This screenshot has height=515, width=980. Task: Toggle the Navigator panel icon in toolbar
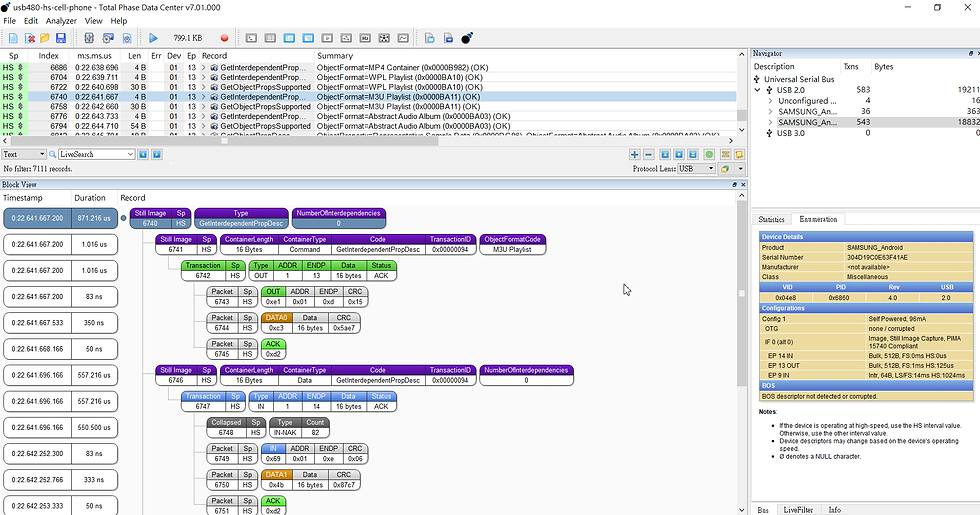(x=289, y=38)
